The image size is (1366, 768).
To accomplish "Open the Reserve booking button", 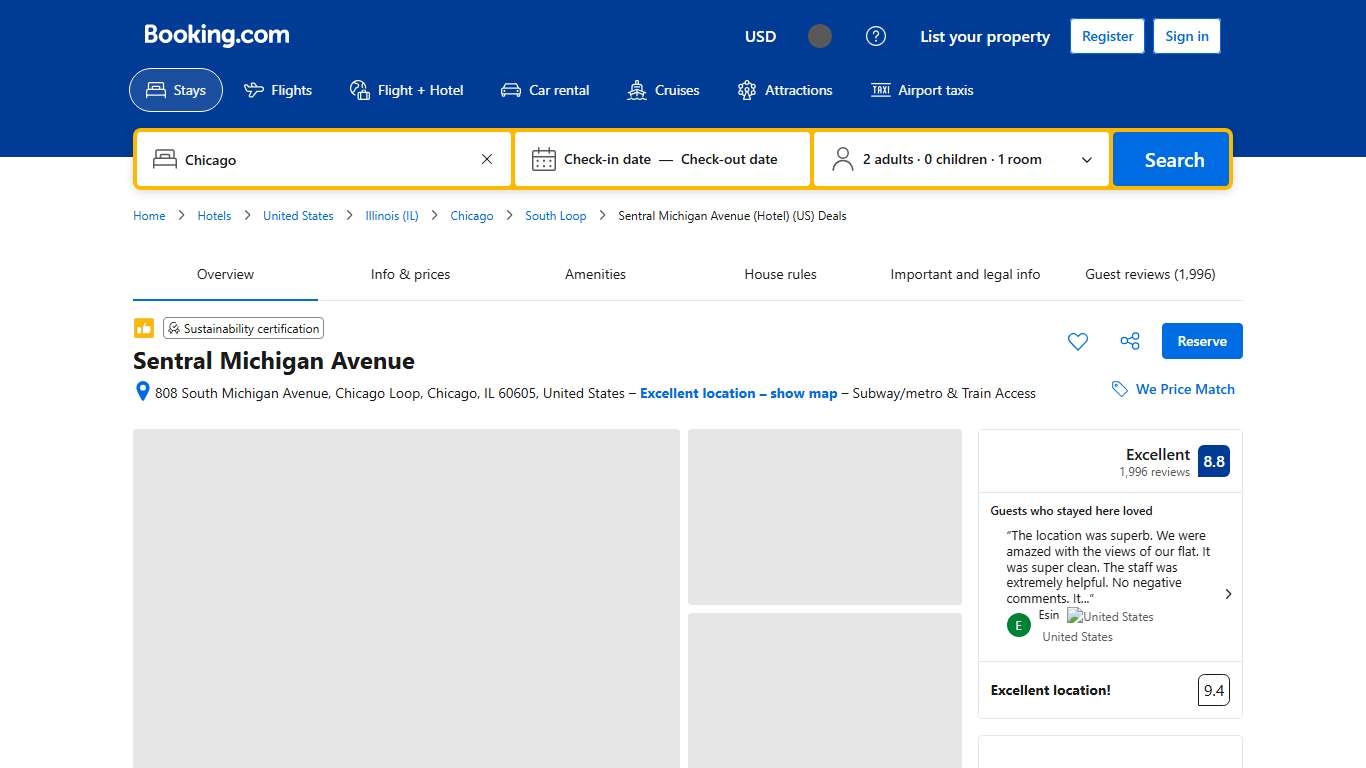I will (x=1202, y=341).
